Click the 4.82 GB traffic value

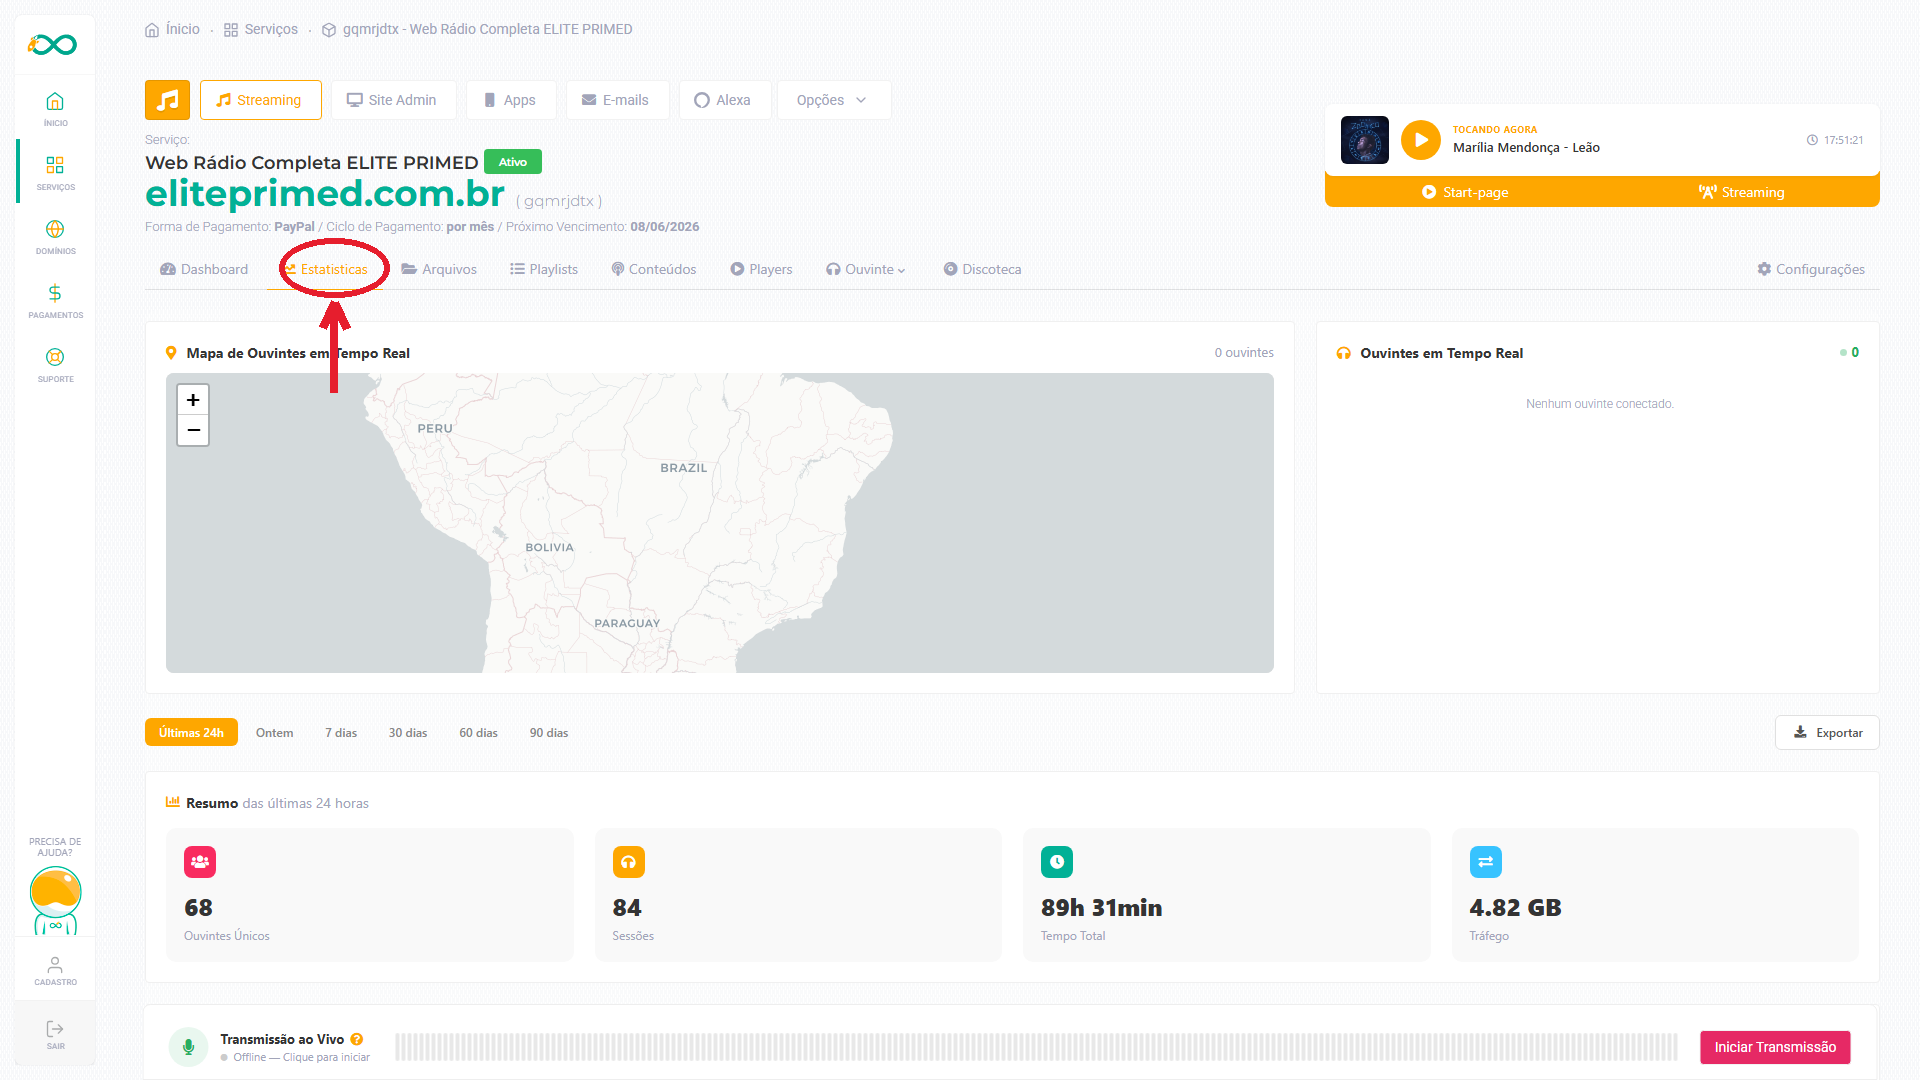1515,908
